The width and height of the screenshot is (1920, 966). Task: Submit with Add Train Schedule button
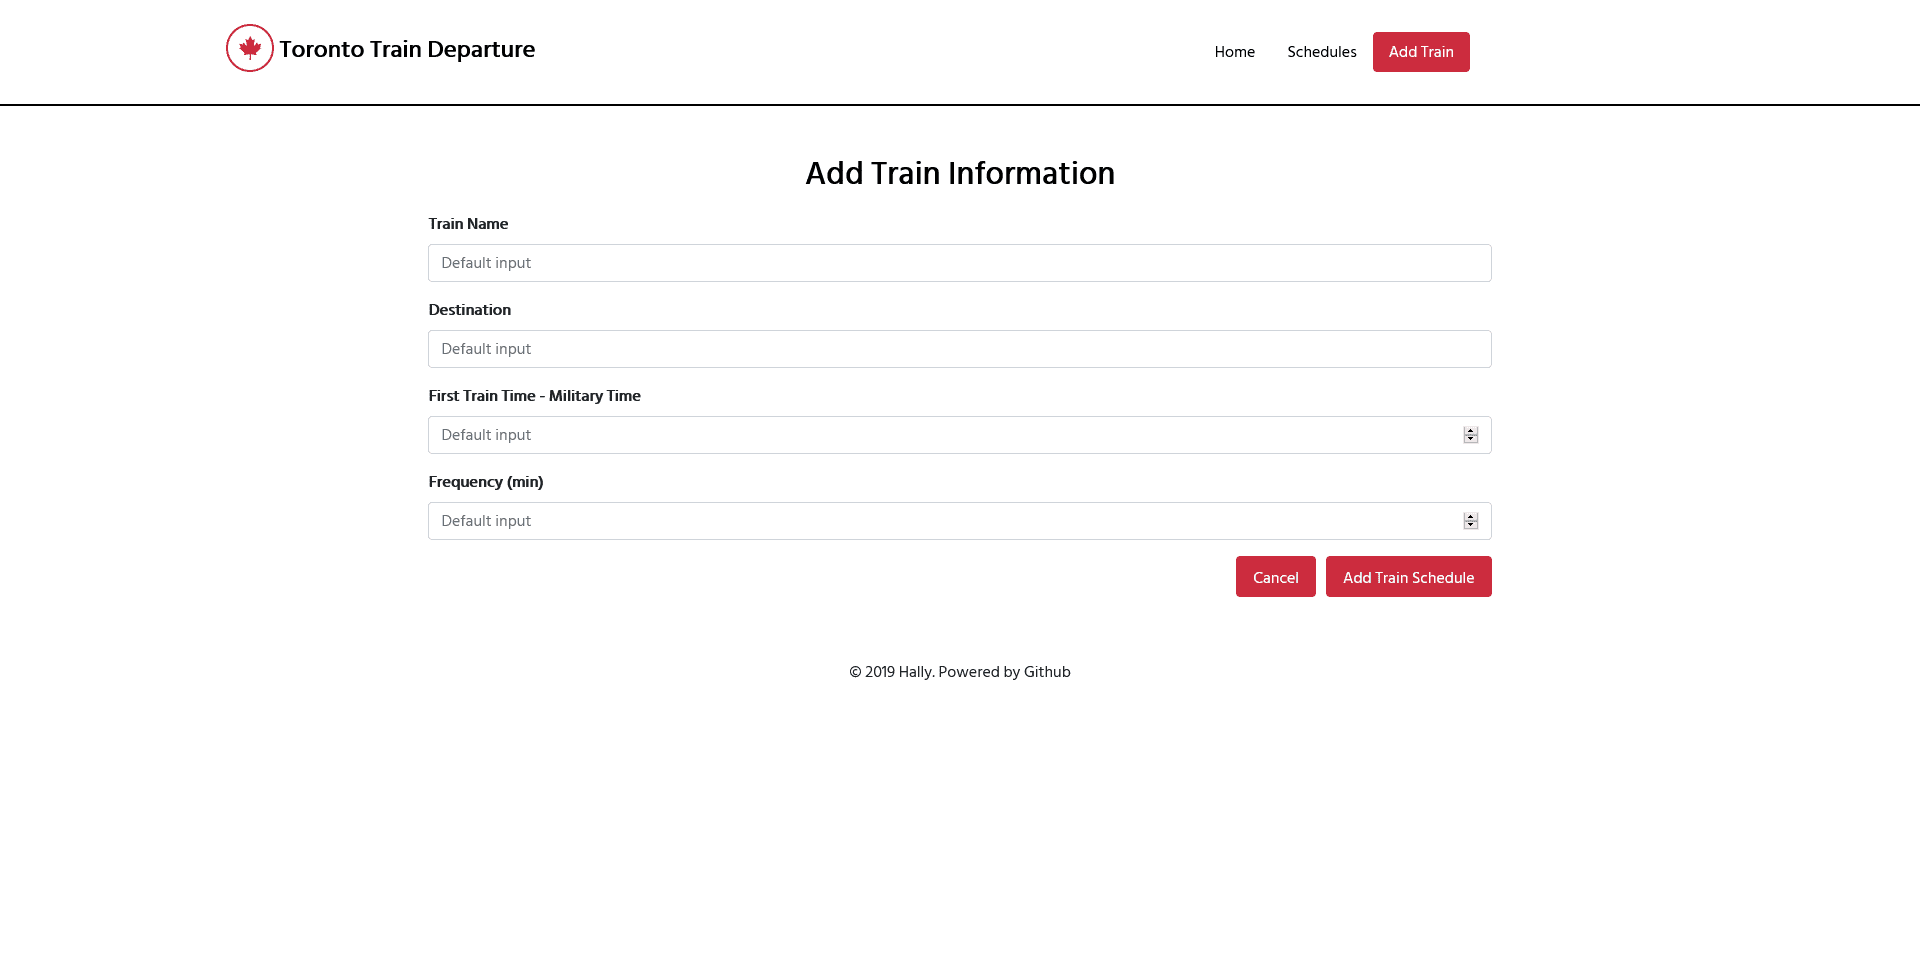(x=1408, y=577)
